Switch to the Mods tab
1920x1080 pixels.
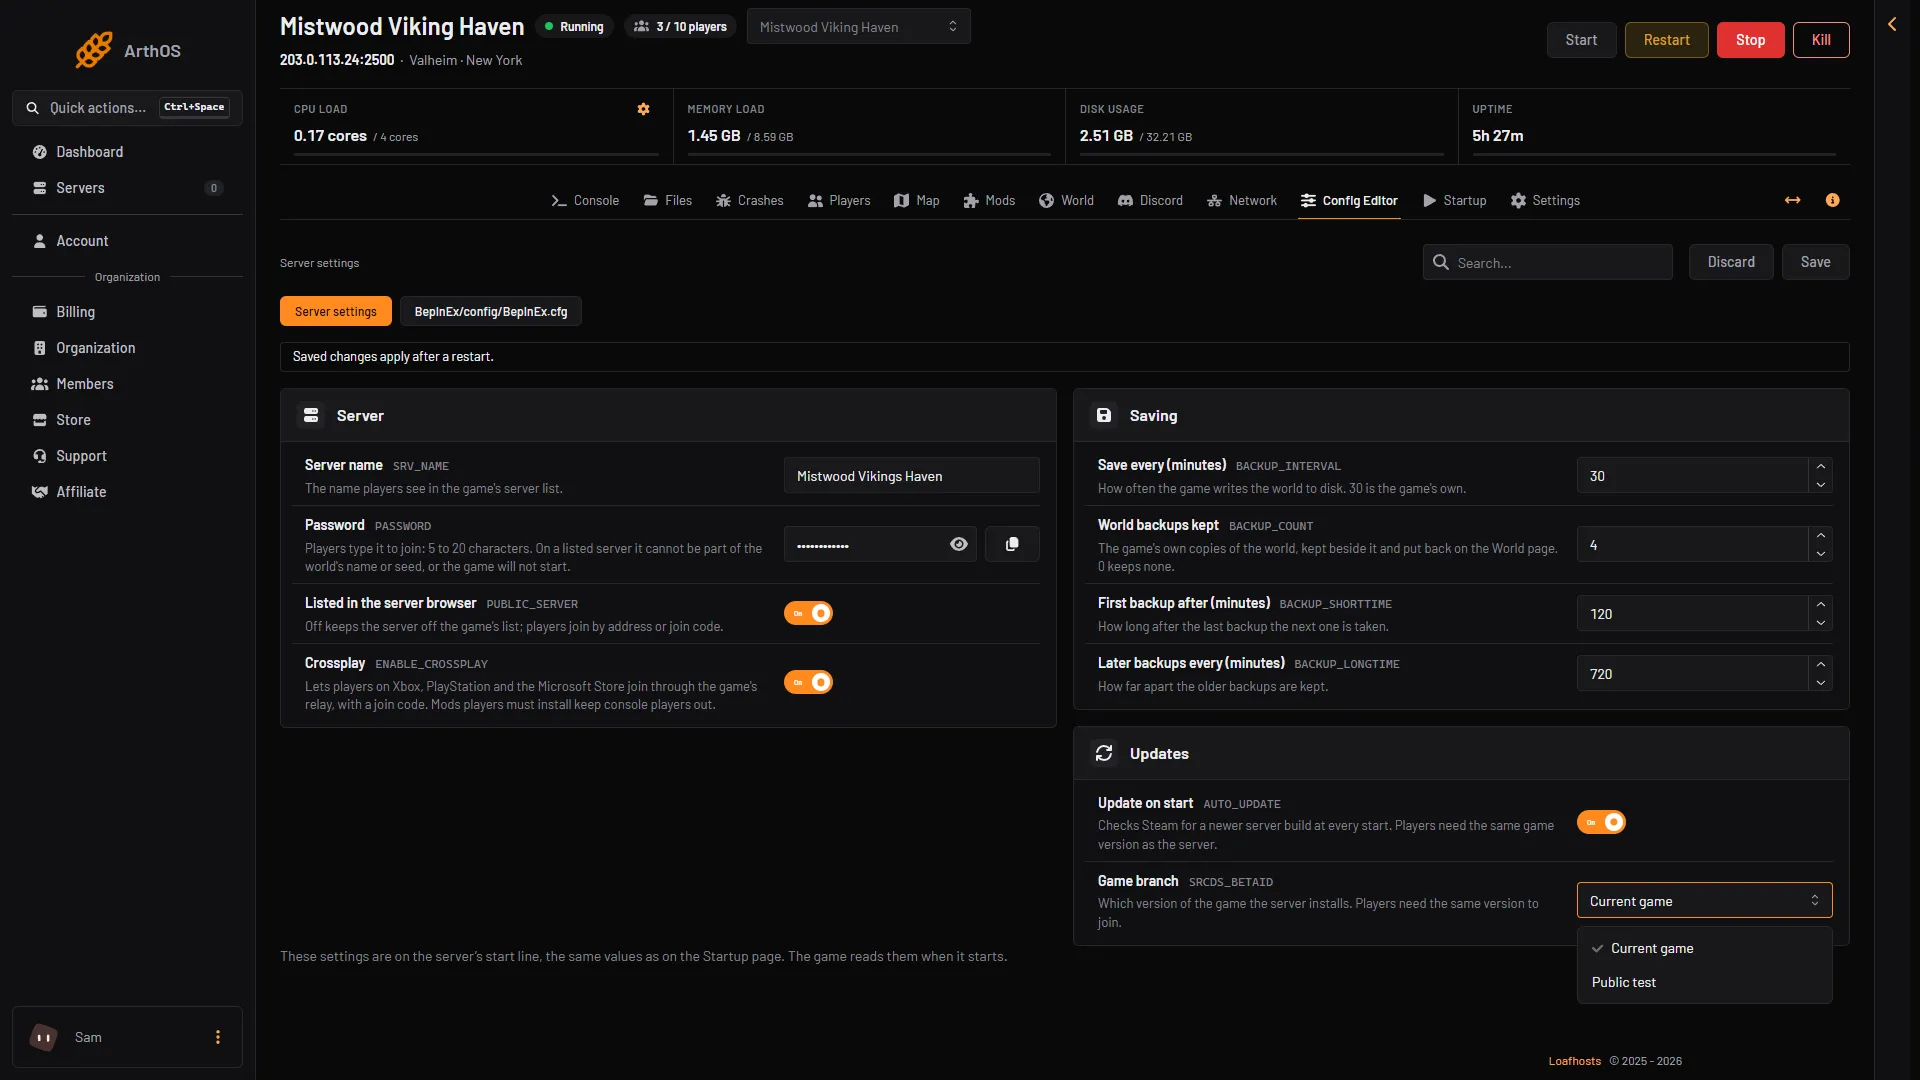[988, 200]
